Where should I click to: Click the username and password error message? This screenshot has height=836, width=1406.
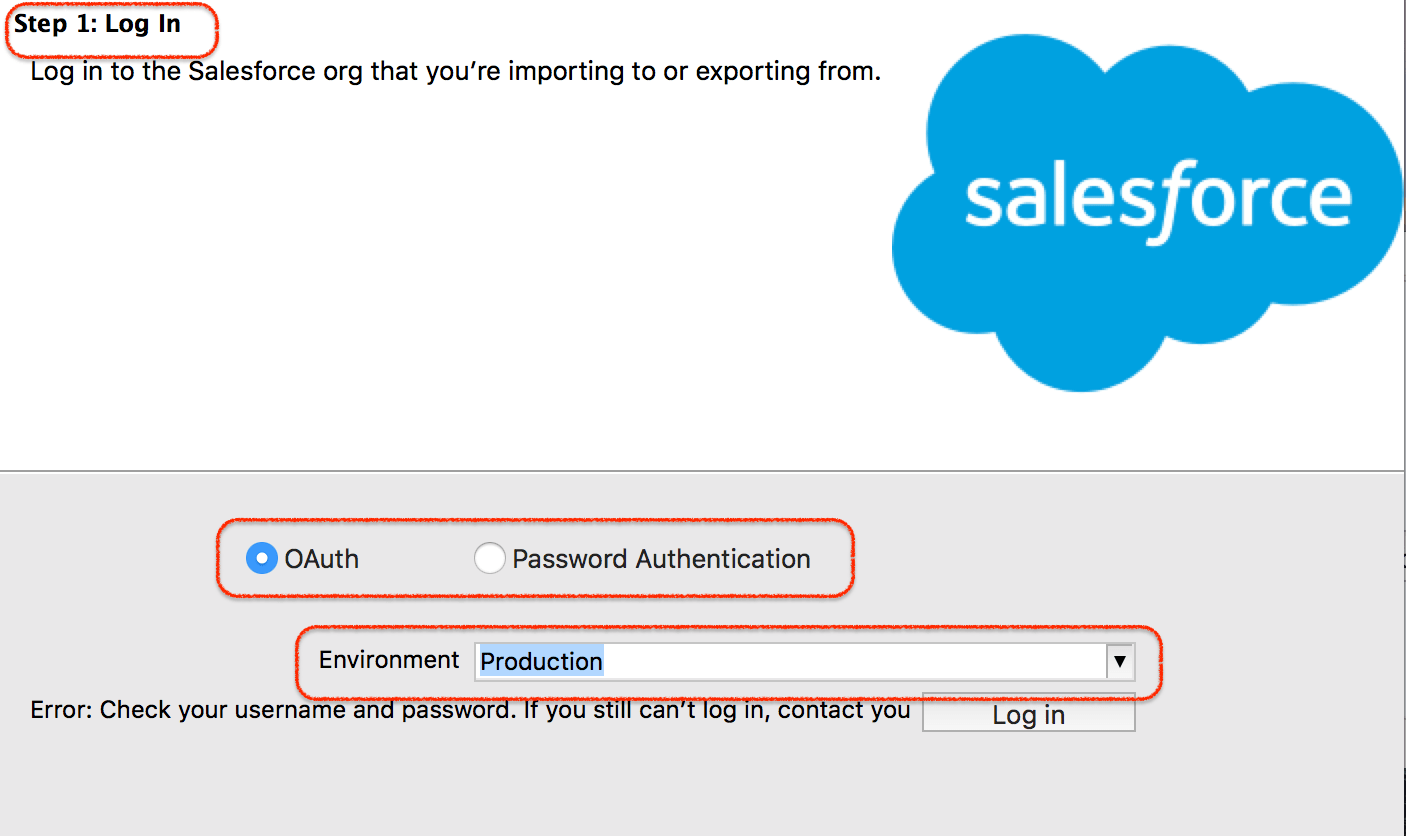[470, 710]
